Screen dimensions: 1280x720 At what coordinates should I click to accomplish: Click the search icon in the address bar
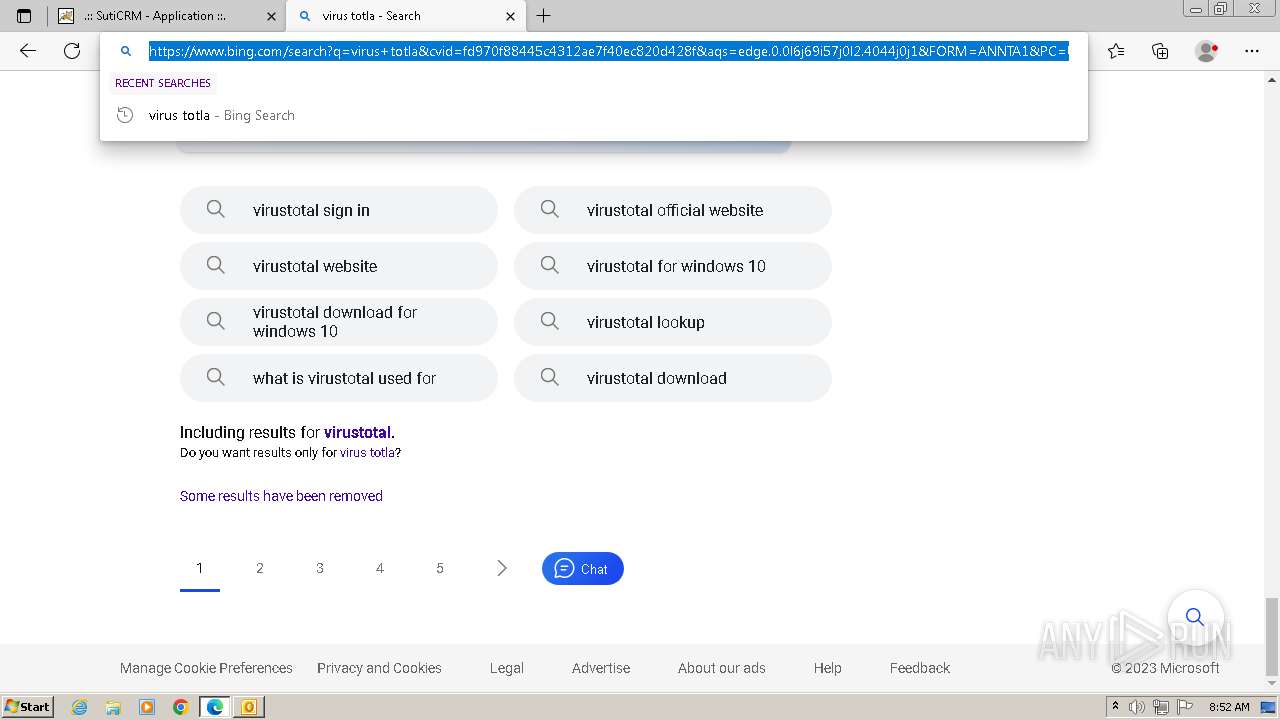click(x=126, y=51)
